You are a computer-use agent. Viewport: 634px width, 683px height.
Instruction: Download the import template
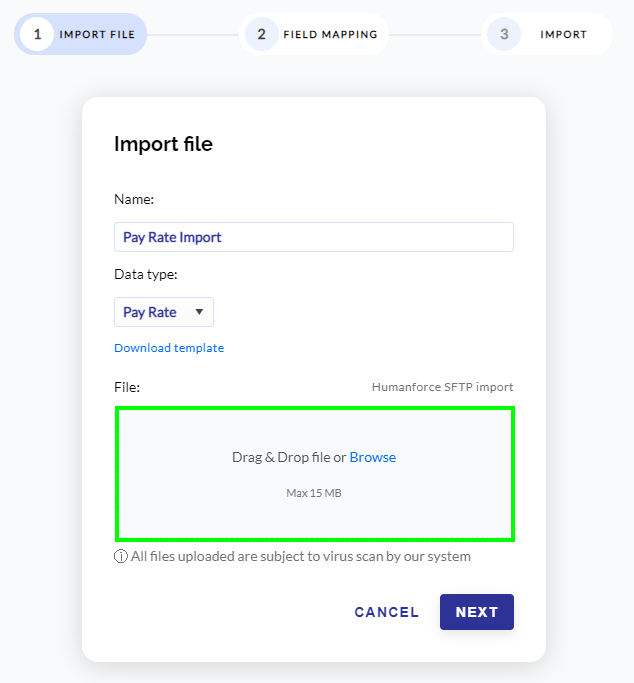(169, 348)
